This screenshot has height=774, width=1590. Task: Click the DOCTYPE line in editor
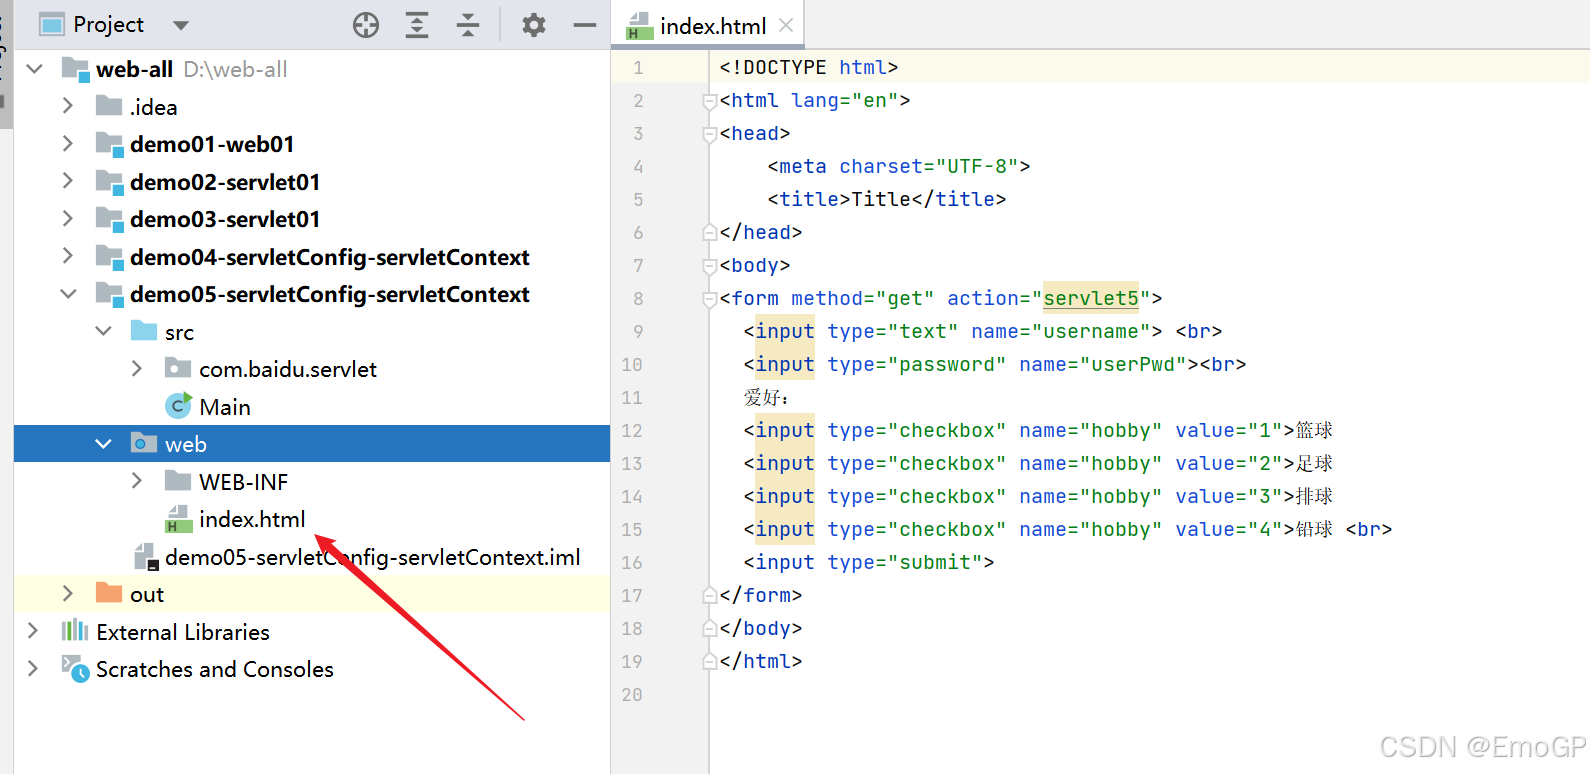[809, 67]
